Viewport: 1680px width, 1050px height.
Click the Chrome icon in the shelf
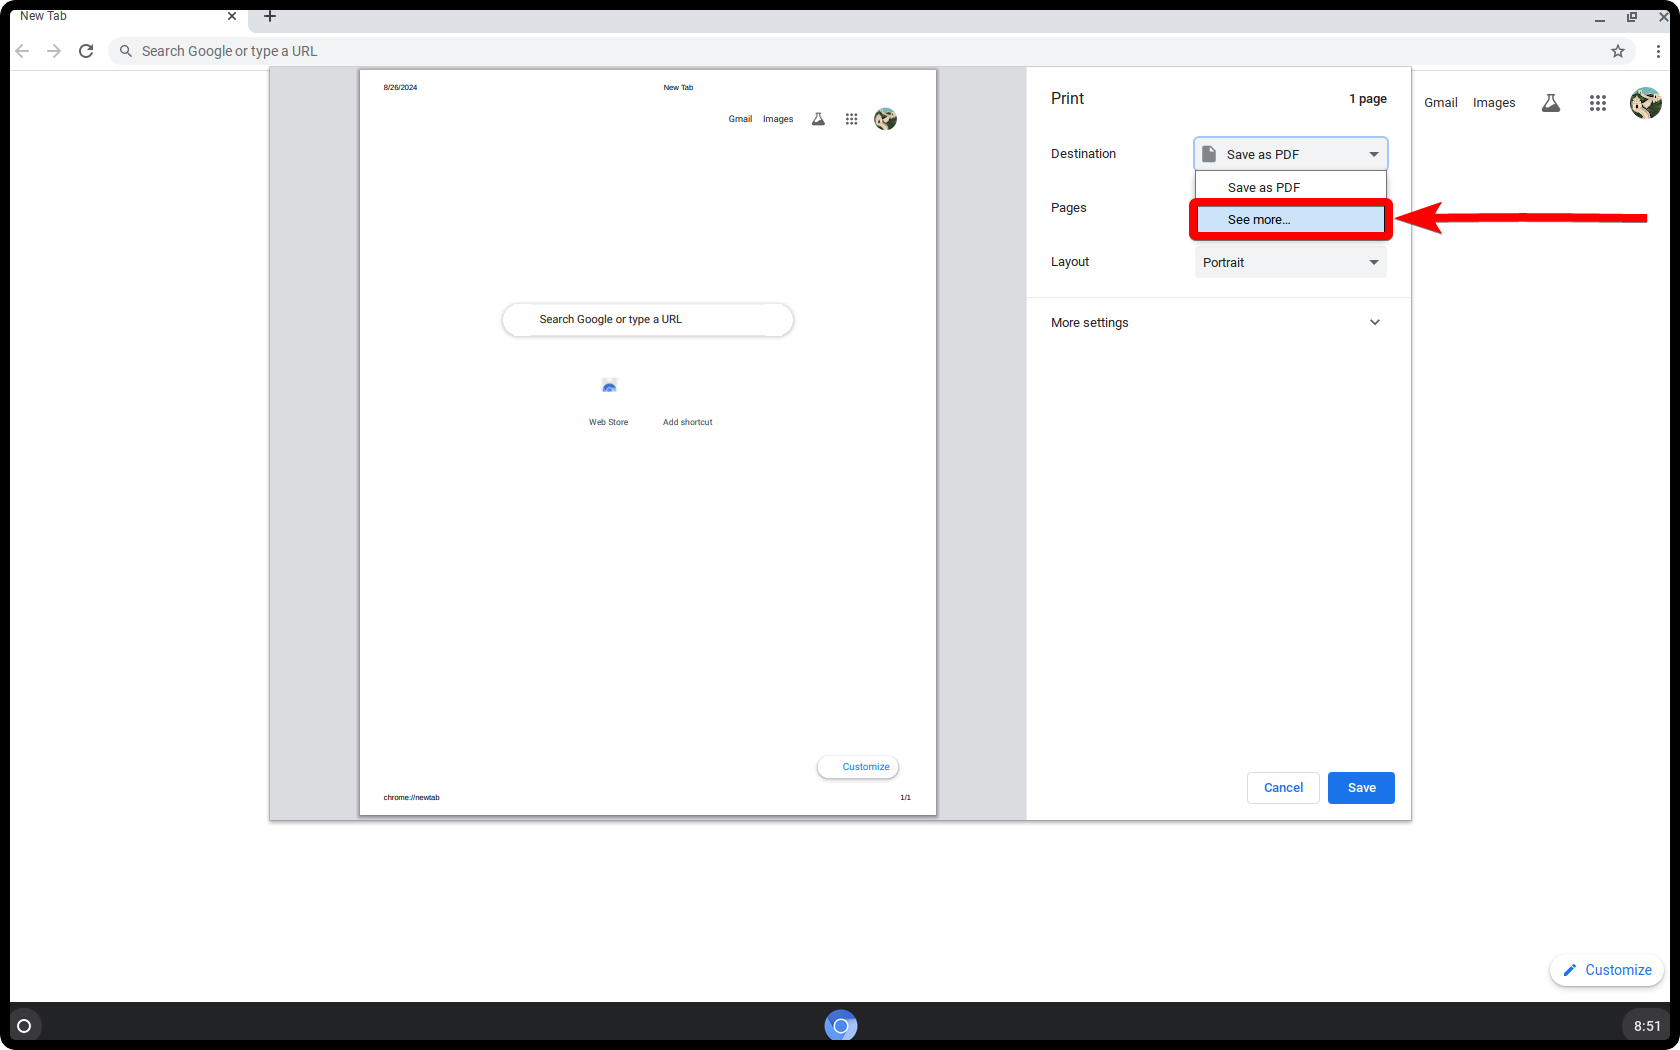click(x=841, y=1026)
